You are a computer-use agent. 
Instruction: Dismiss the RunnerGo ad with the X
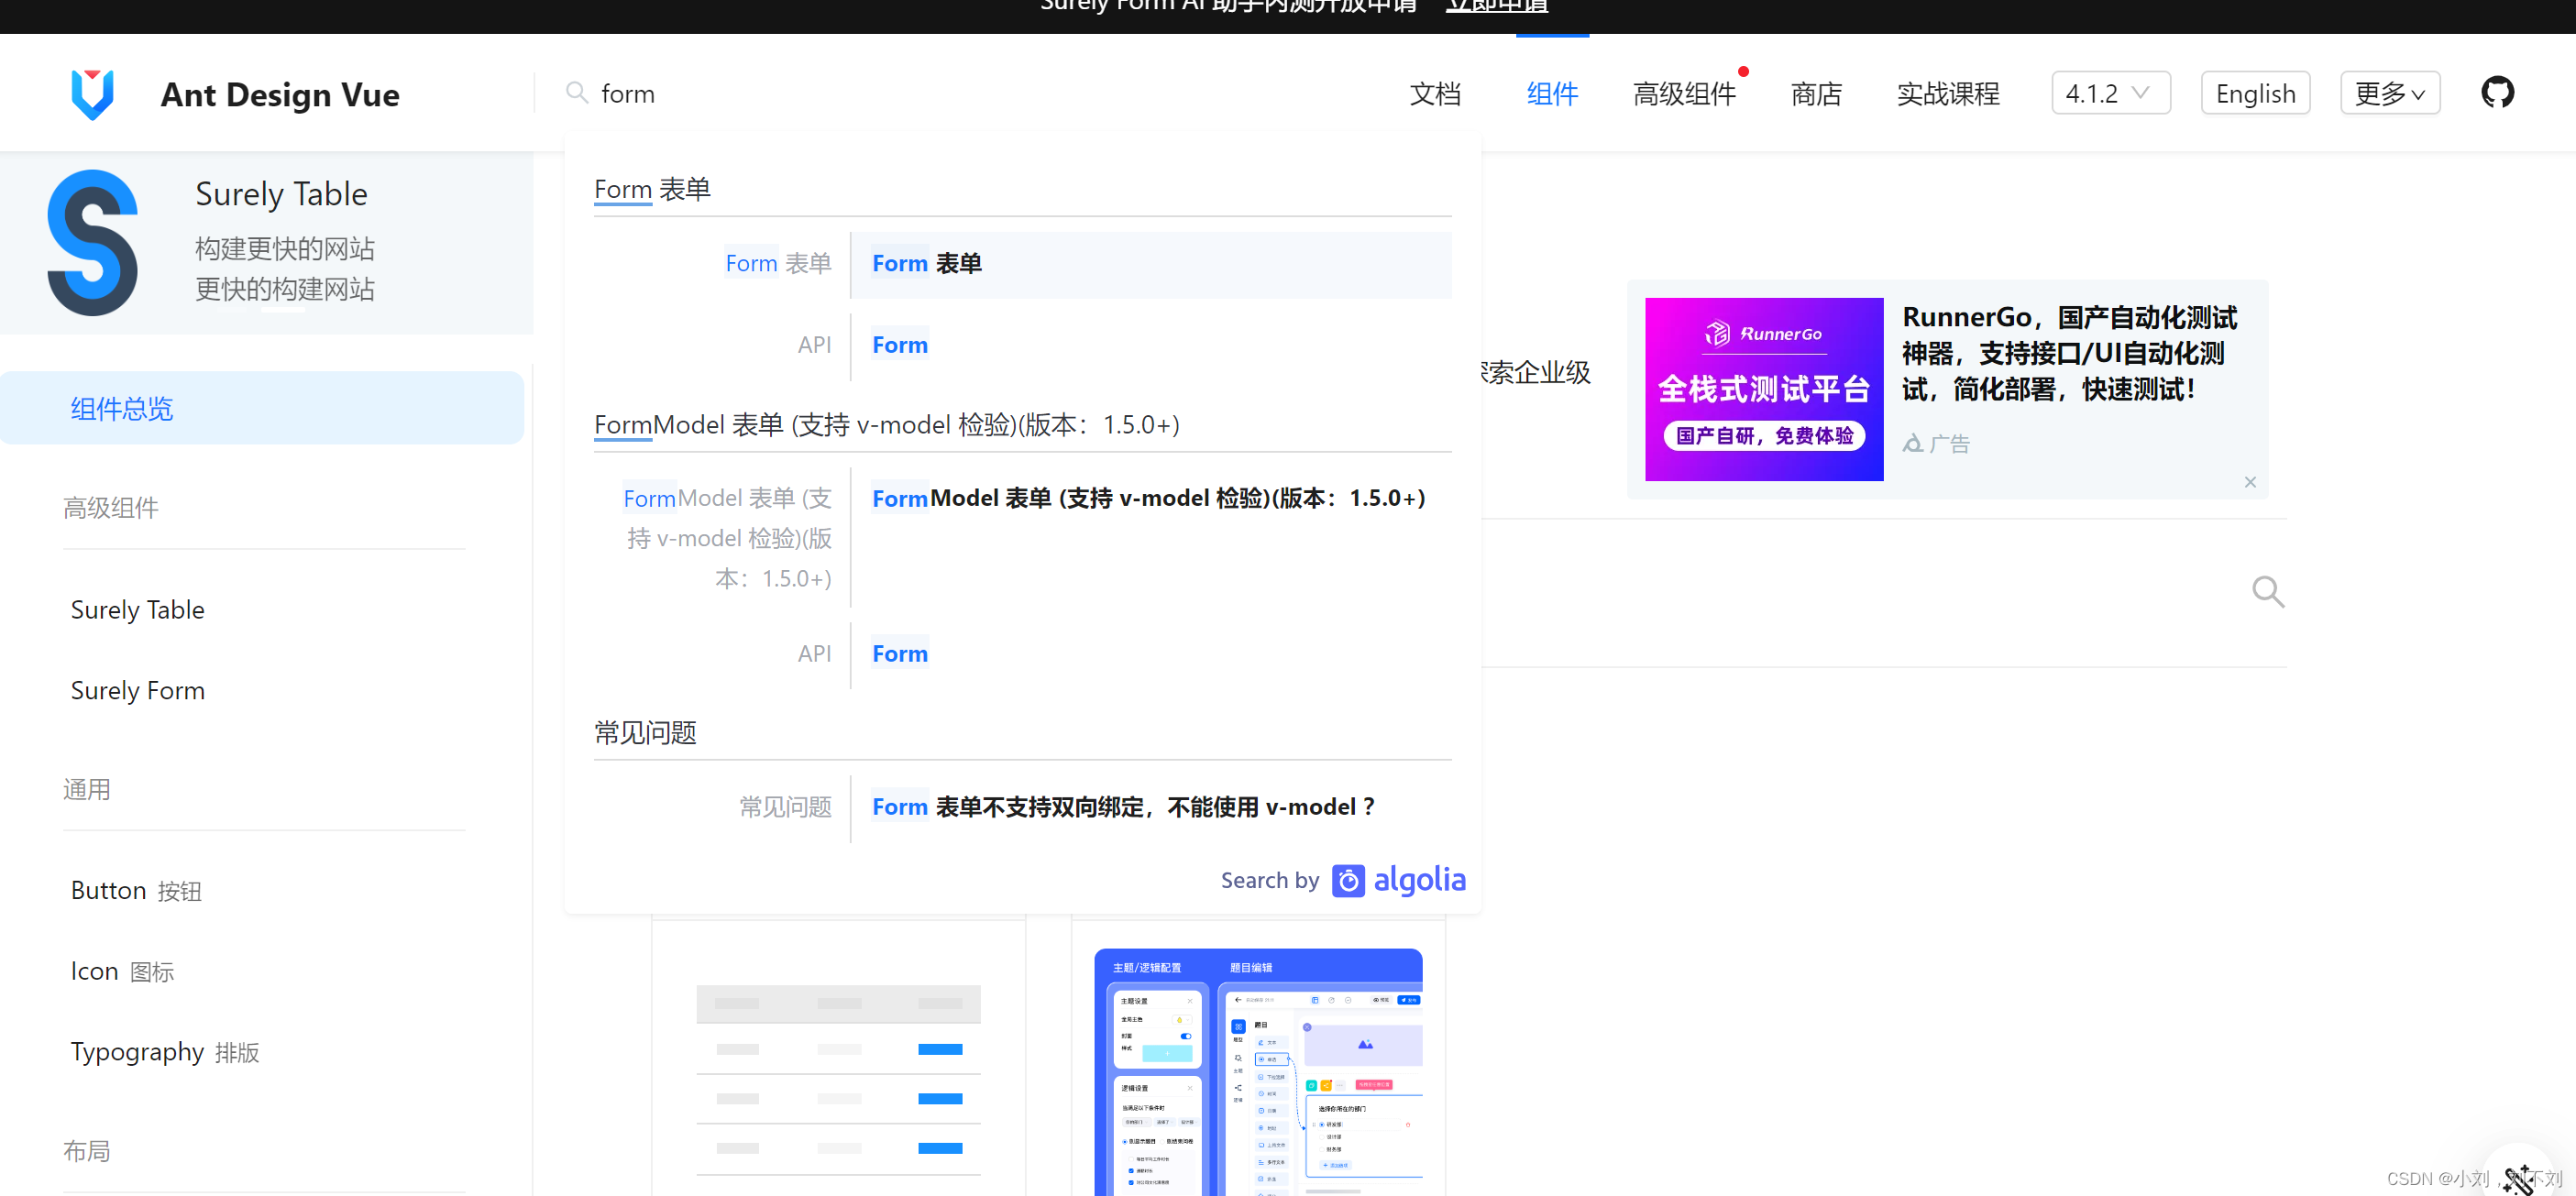point(2251,482)
